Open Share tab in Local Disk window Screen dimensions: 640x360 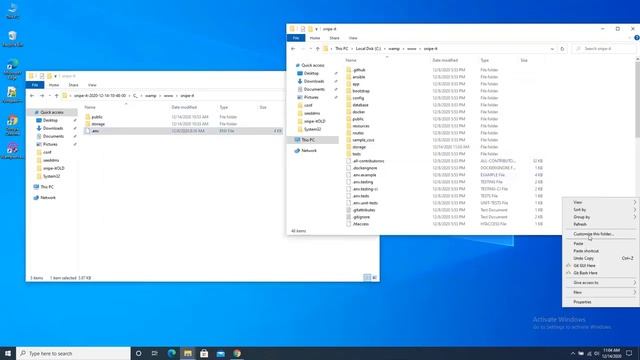(x=334, y=38)
